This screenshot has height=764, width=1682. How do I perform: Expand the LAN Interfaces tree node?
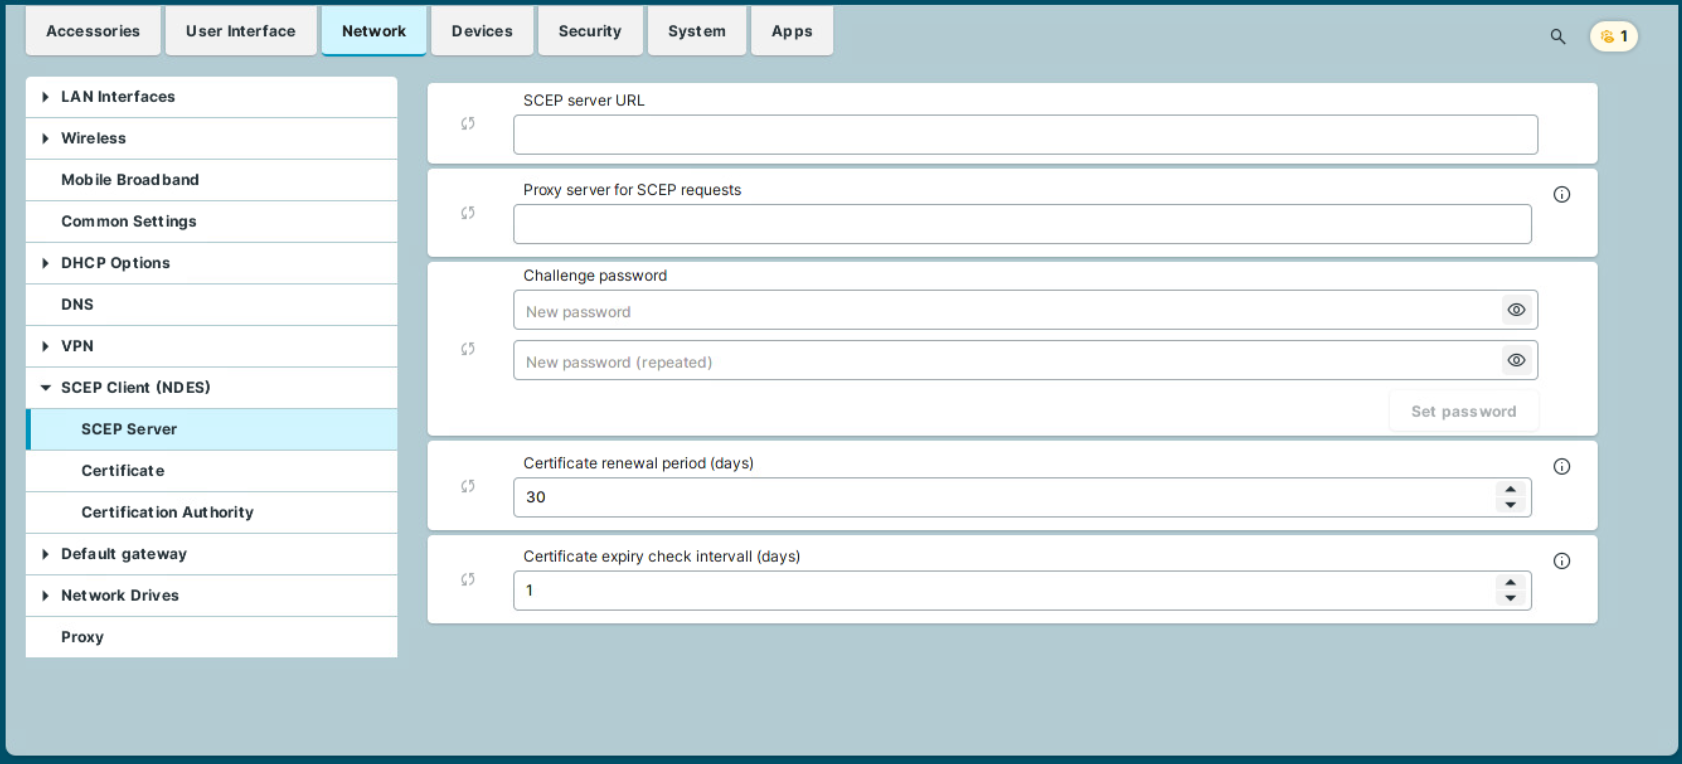(x=45, y=97)
